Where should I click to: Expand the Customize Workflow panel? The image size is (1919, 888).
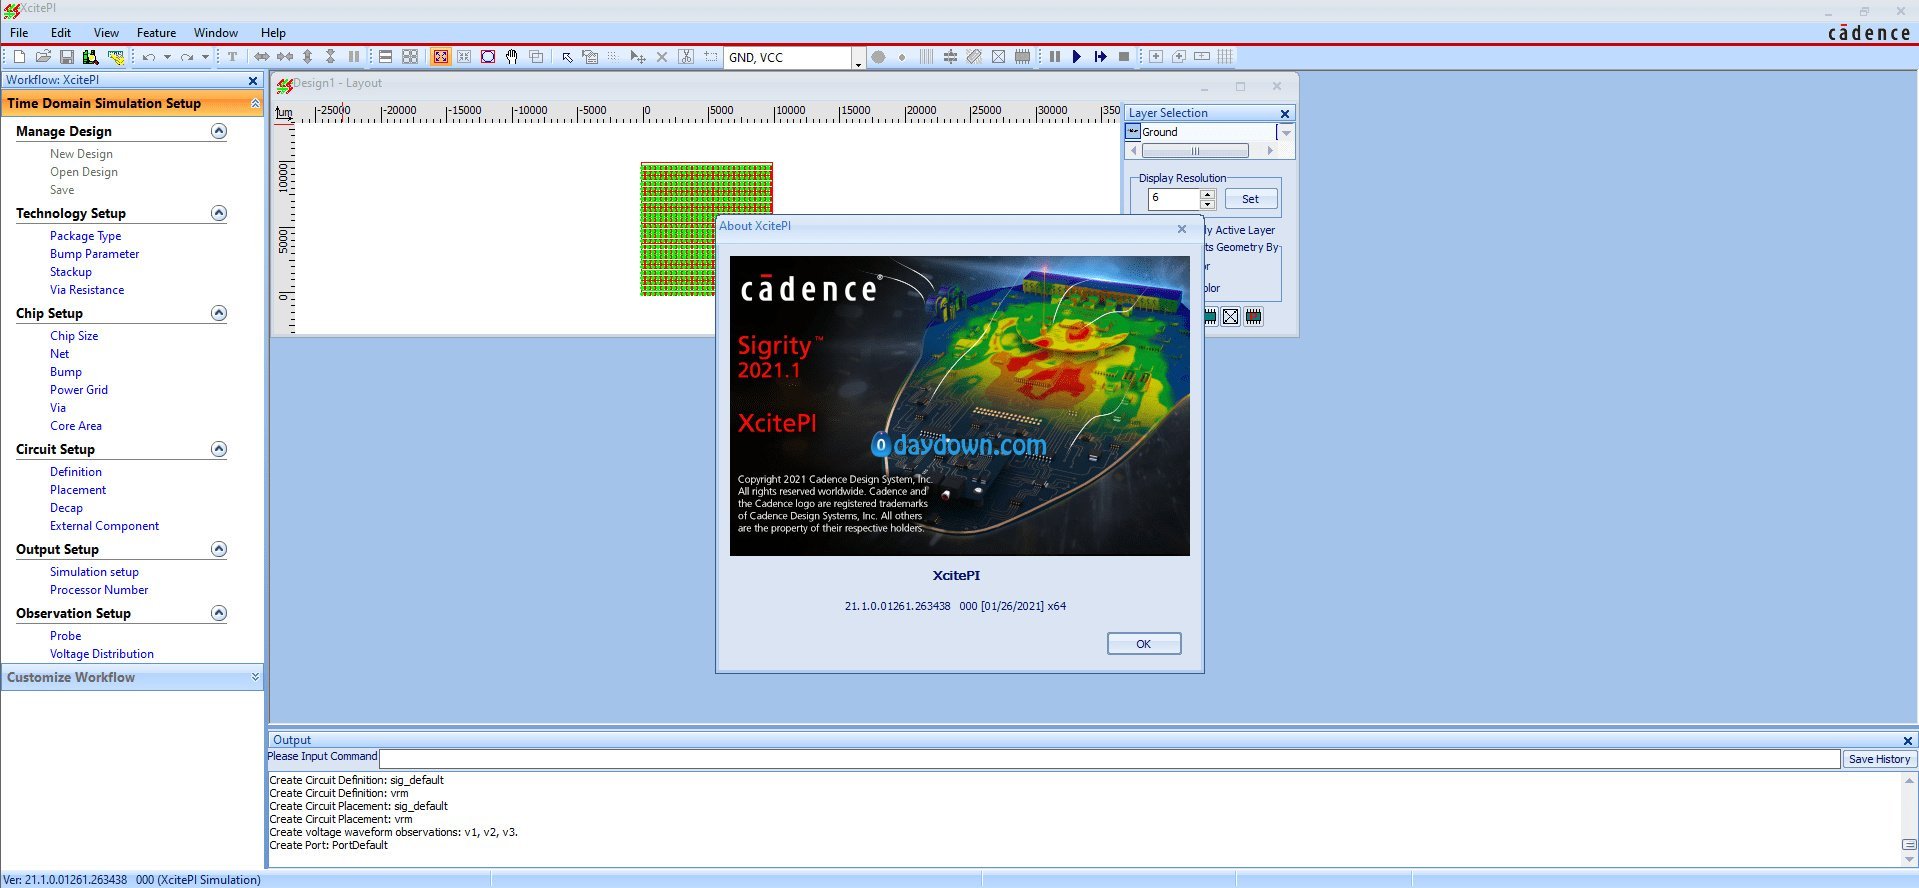pos(255,677)
